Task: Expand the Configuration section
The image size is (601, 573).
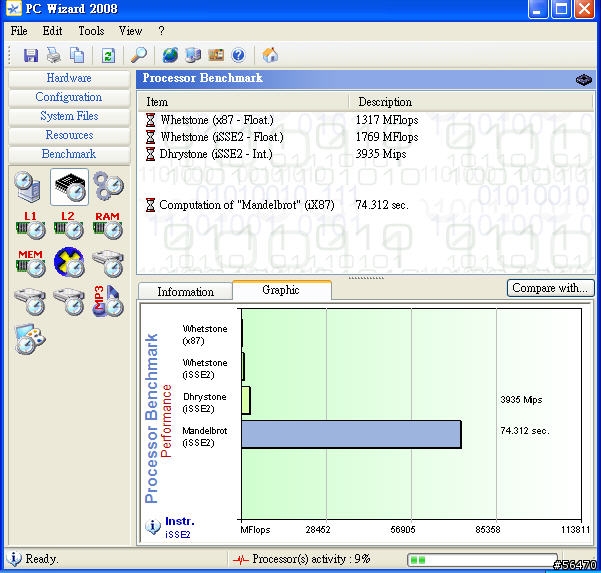Action: (x=69, y=97)
